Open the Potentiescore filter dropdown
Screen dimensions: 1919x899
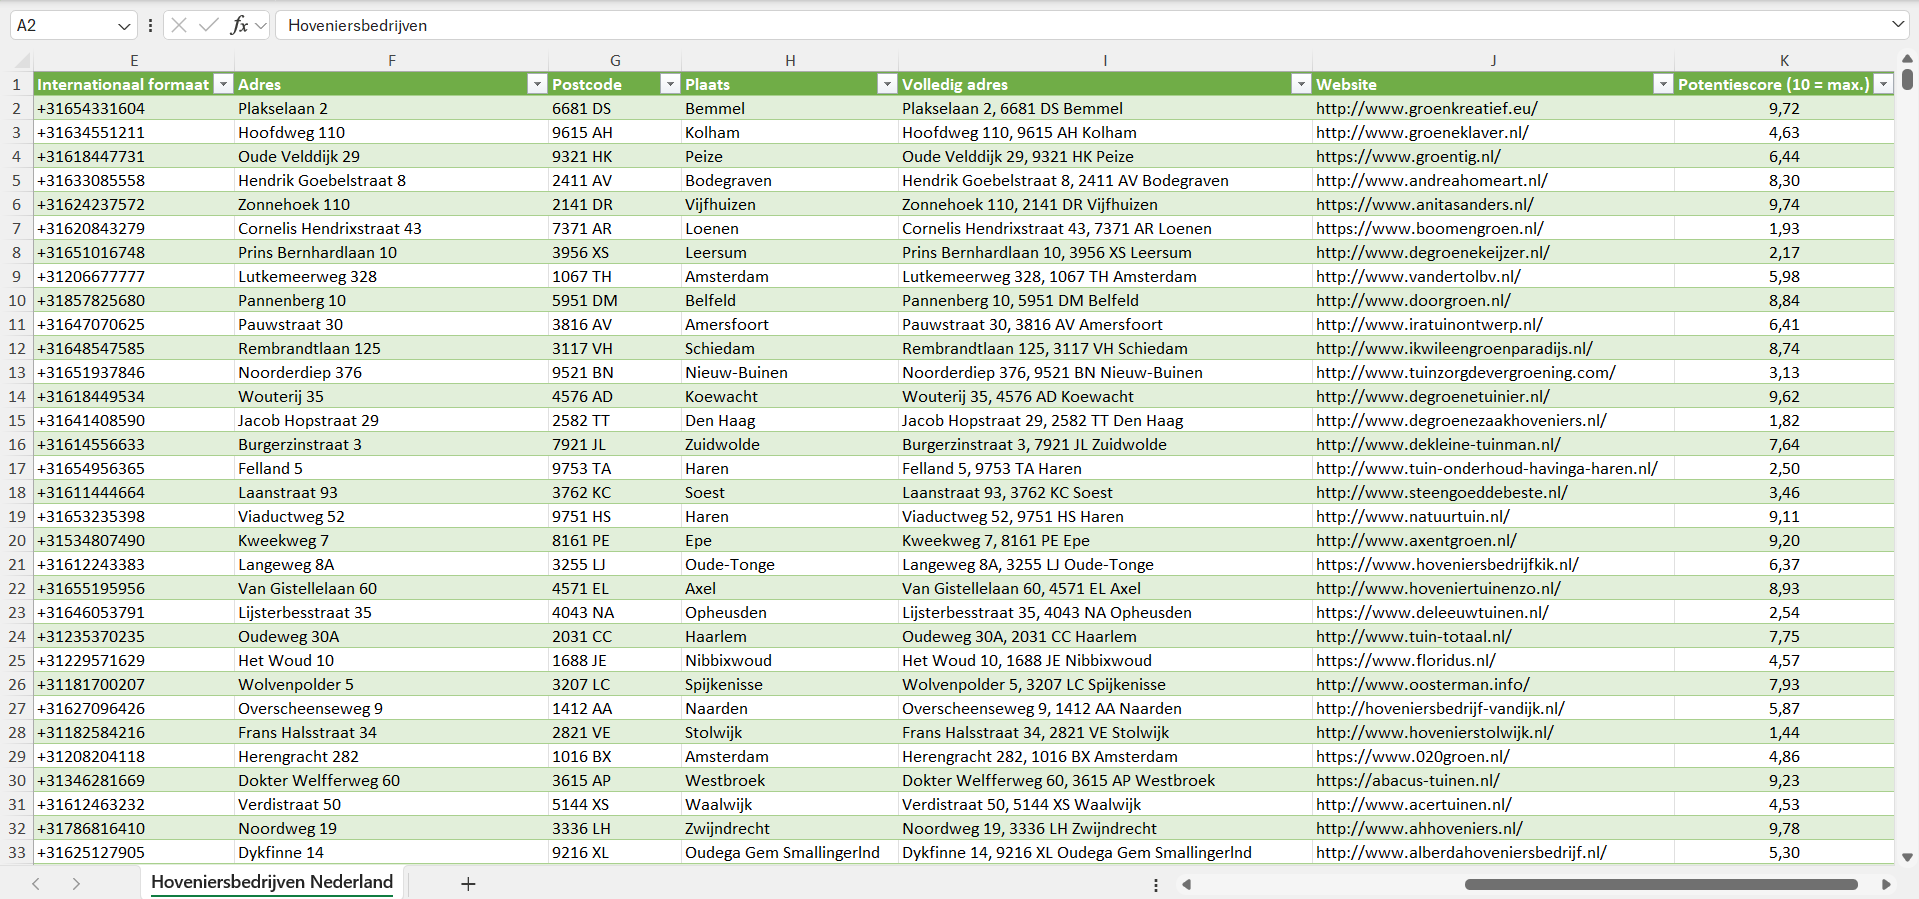[1883, 84]
